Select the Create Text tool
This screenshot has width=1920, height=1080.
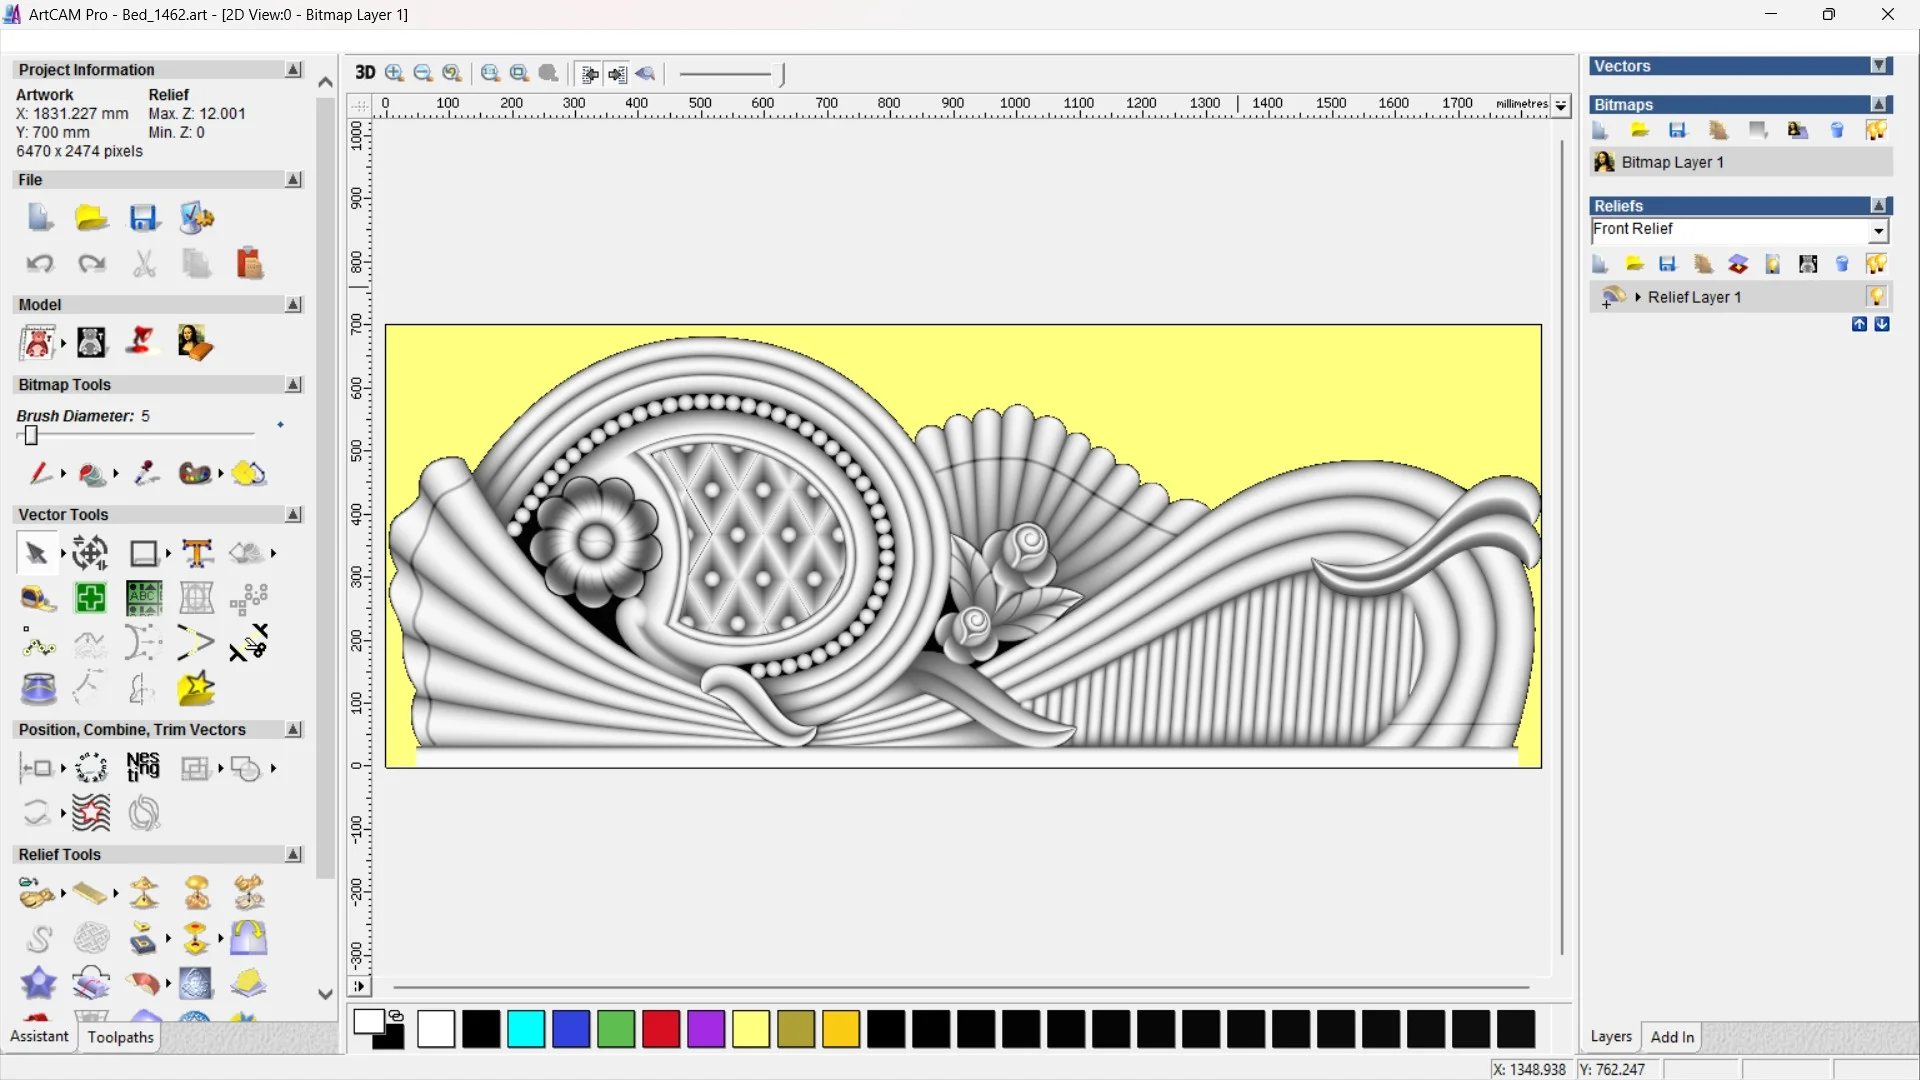coord(197,553)
